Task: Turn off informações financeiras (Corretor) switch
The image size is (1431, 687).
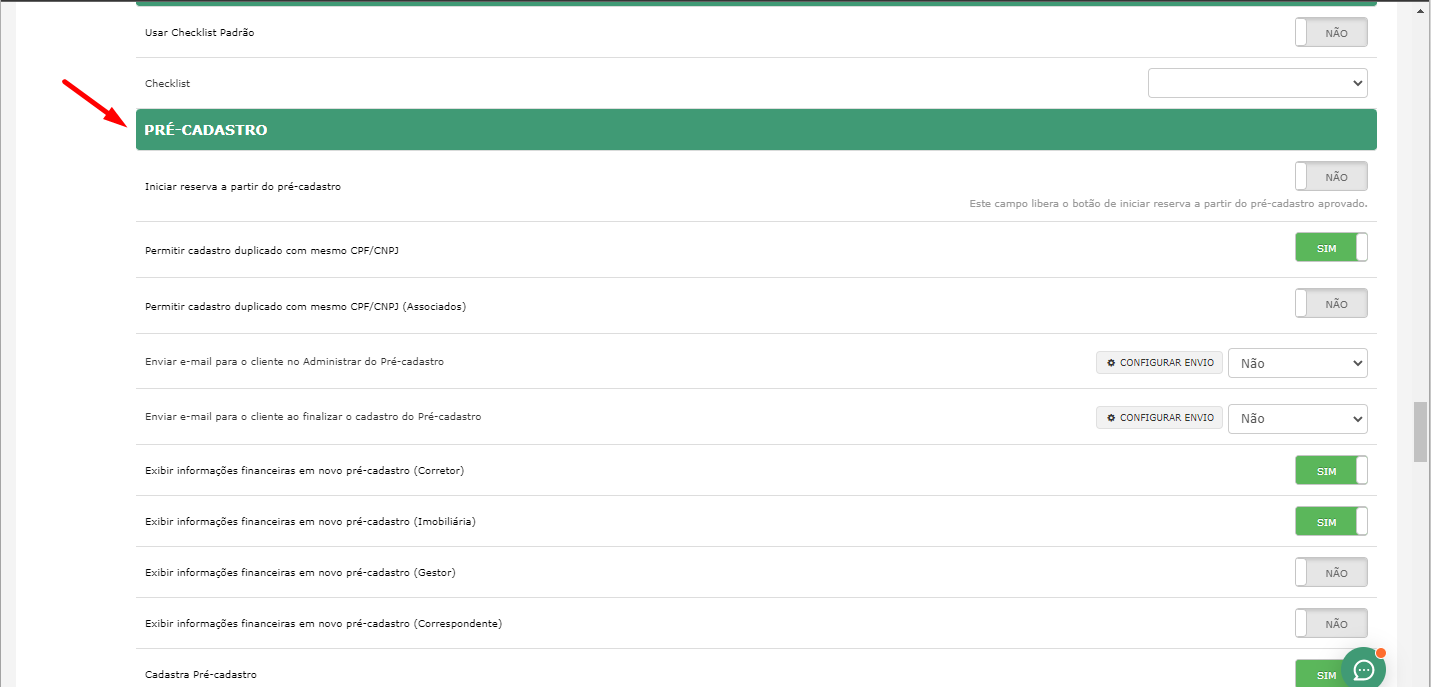Action: (1331, 470)
